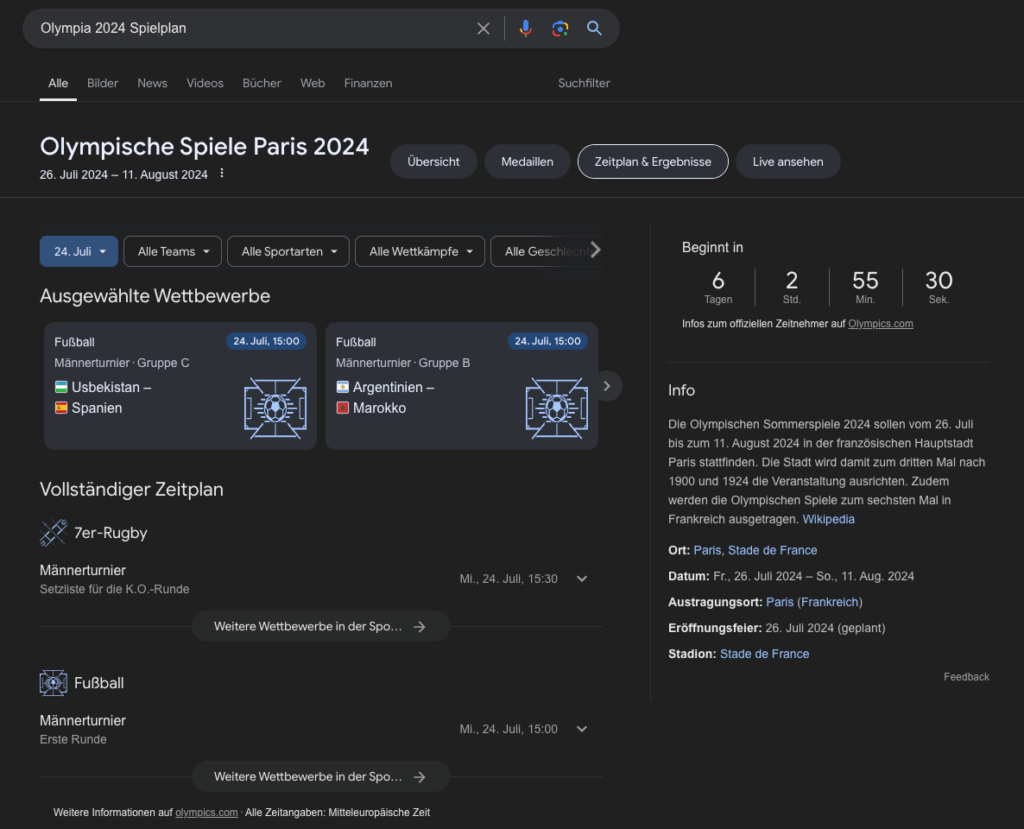Click the 7er-Rugby section title
The image size is (1024, 829).
click(110, 533)
